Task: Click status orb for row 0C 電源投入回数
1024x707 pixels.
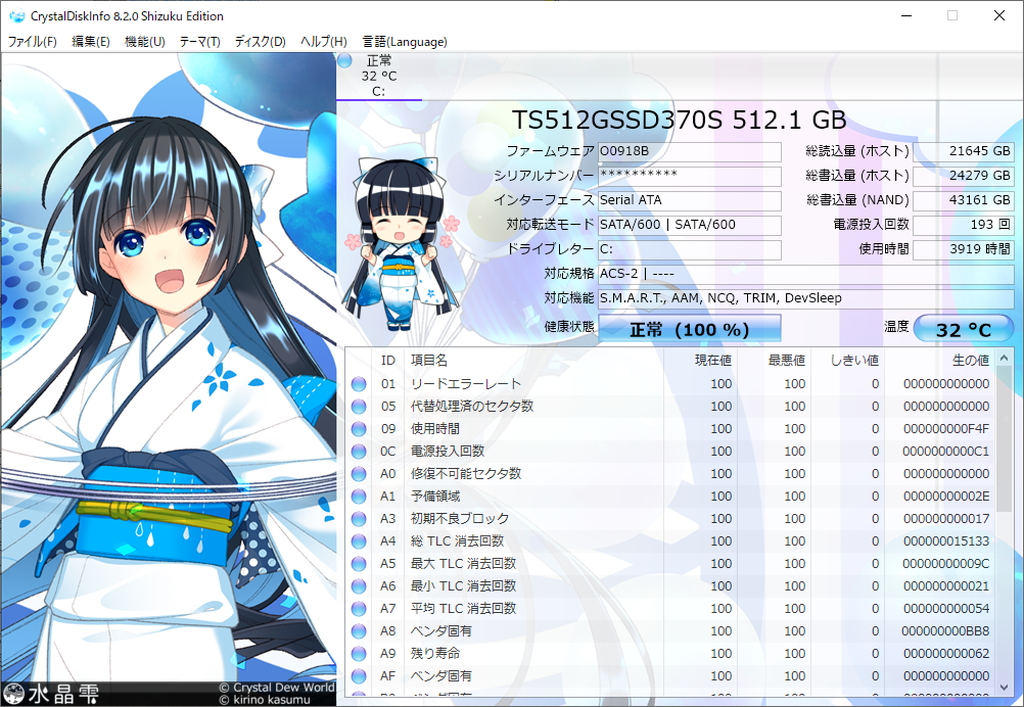Action: click(359, 452)
